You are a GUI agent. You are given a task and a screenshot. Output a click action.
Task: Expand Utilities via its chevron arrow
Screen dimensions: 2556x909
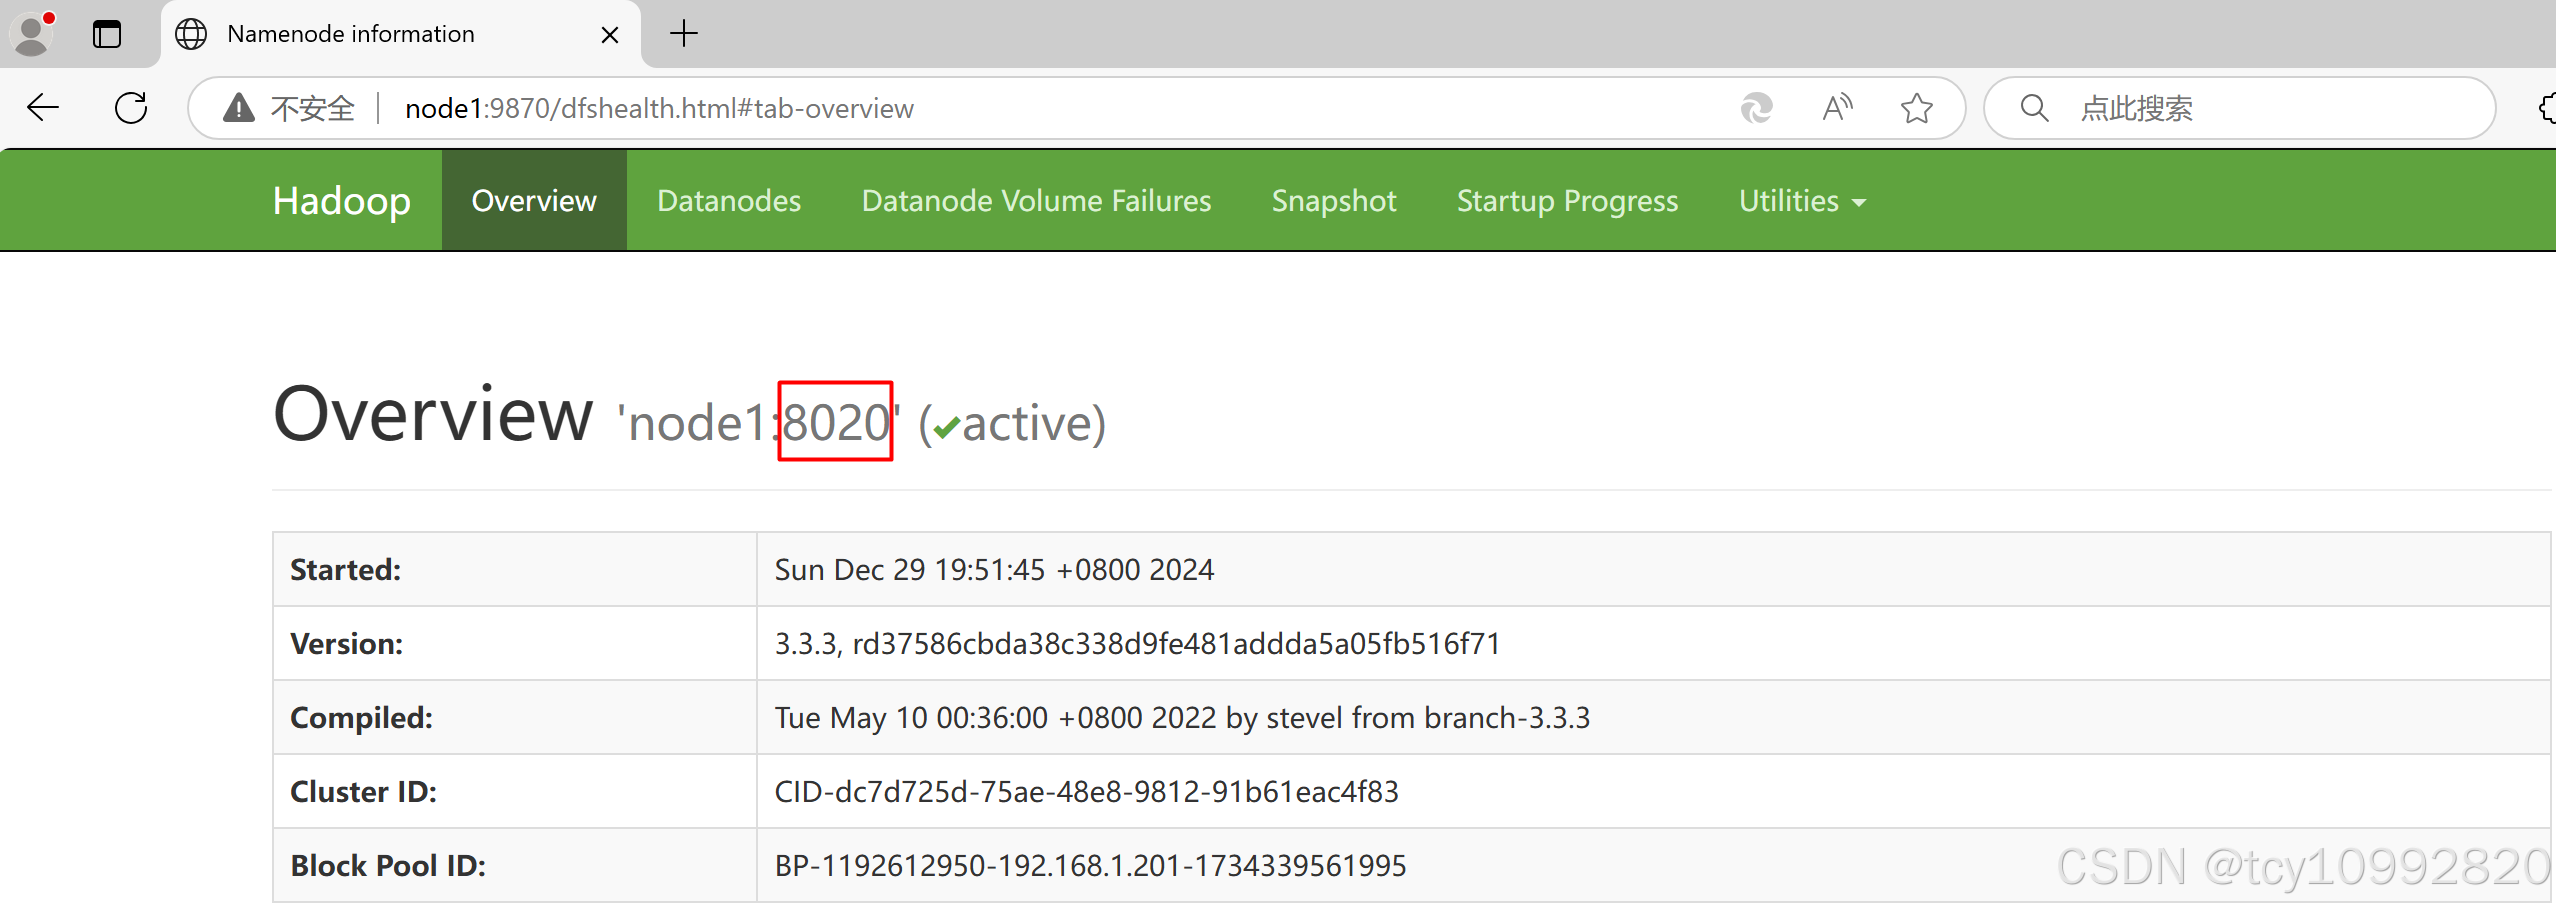pyautogui.click(x=1859, y=202)
